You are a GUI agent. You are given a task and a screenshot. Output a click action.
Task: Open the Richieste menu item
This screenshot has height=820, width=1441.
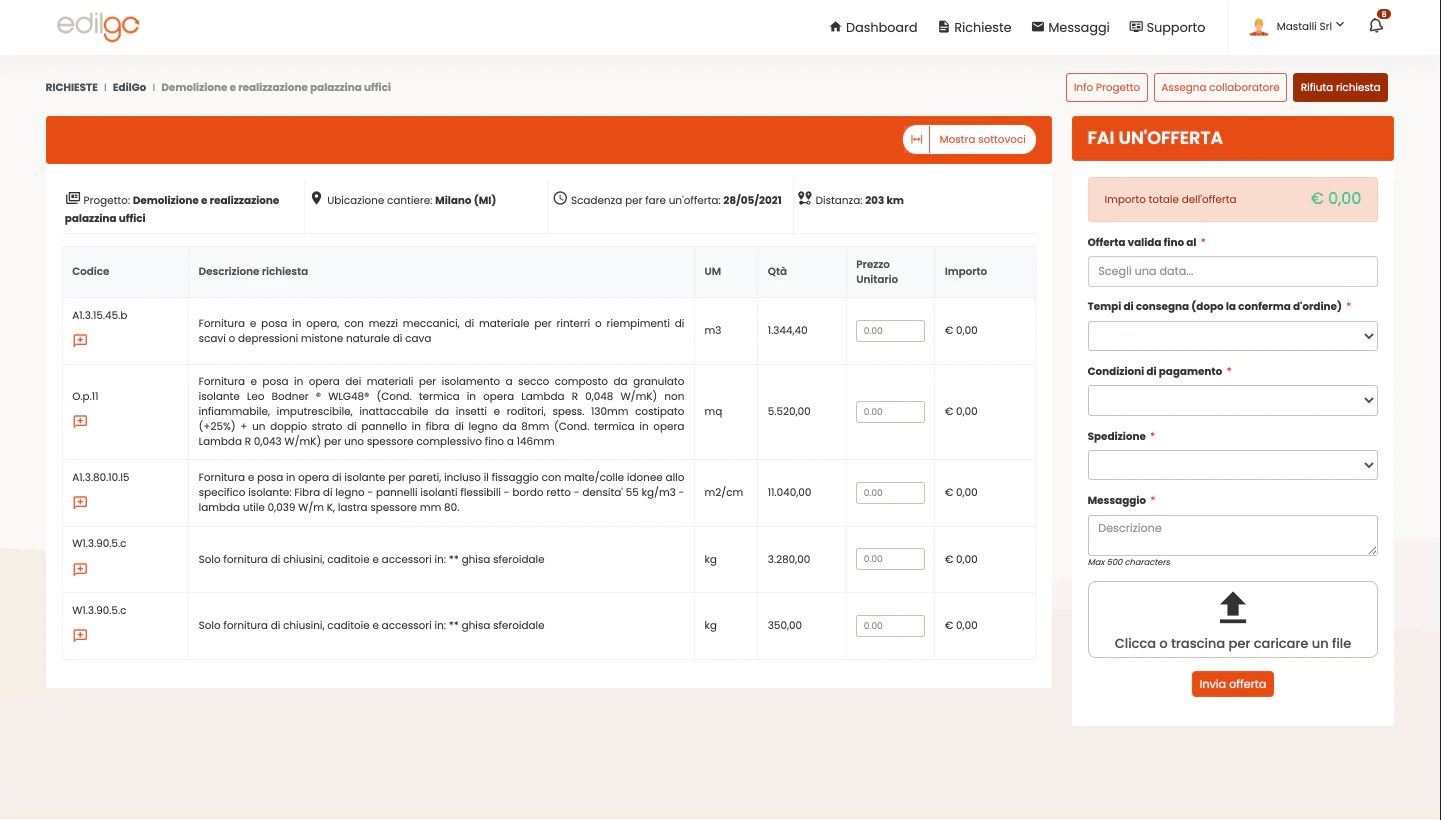click(975, 27)
